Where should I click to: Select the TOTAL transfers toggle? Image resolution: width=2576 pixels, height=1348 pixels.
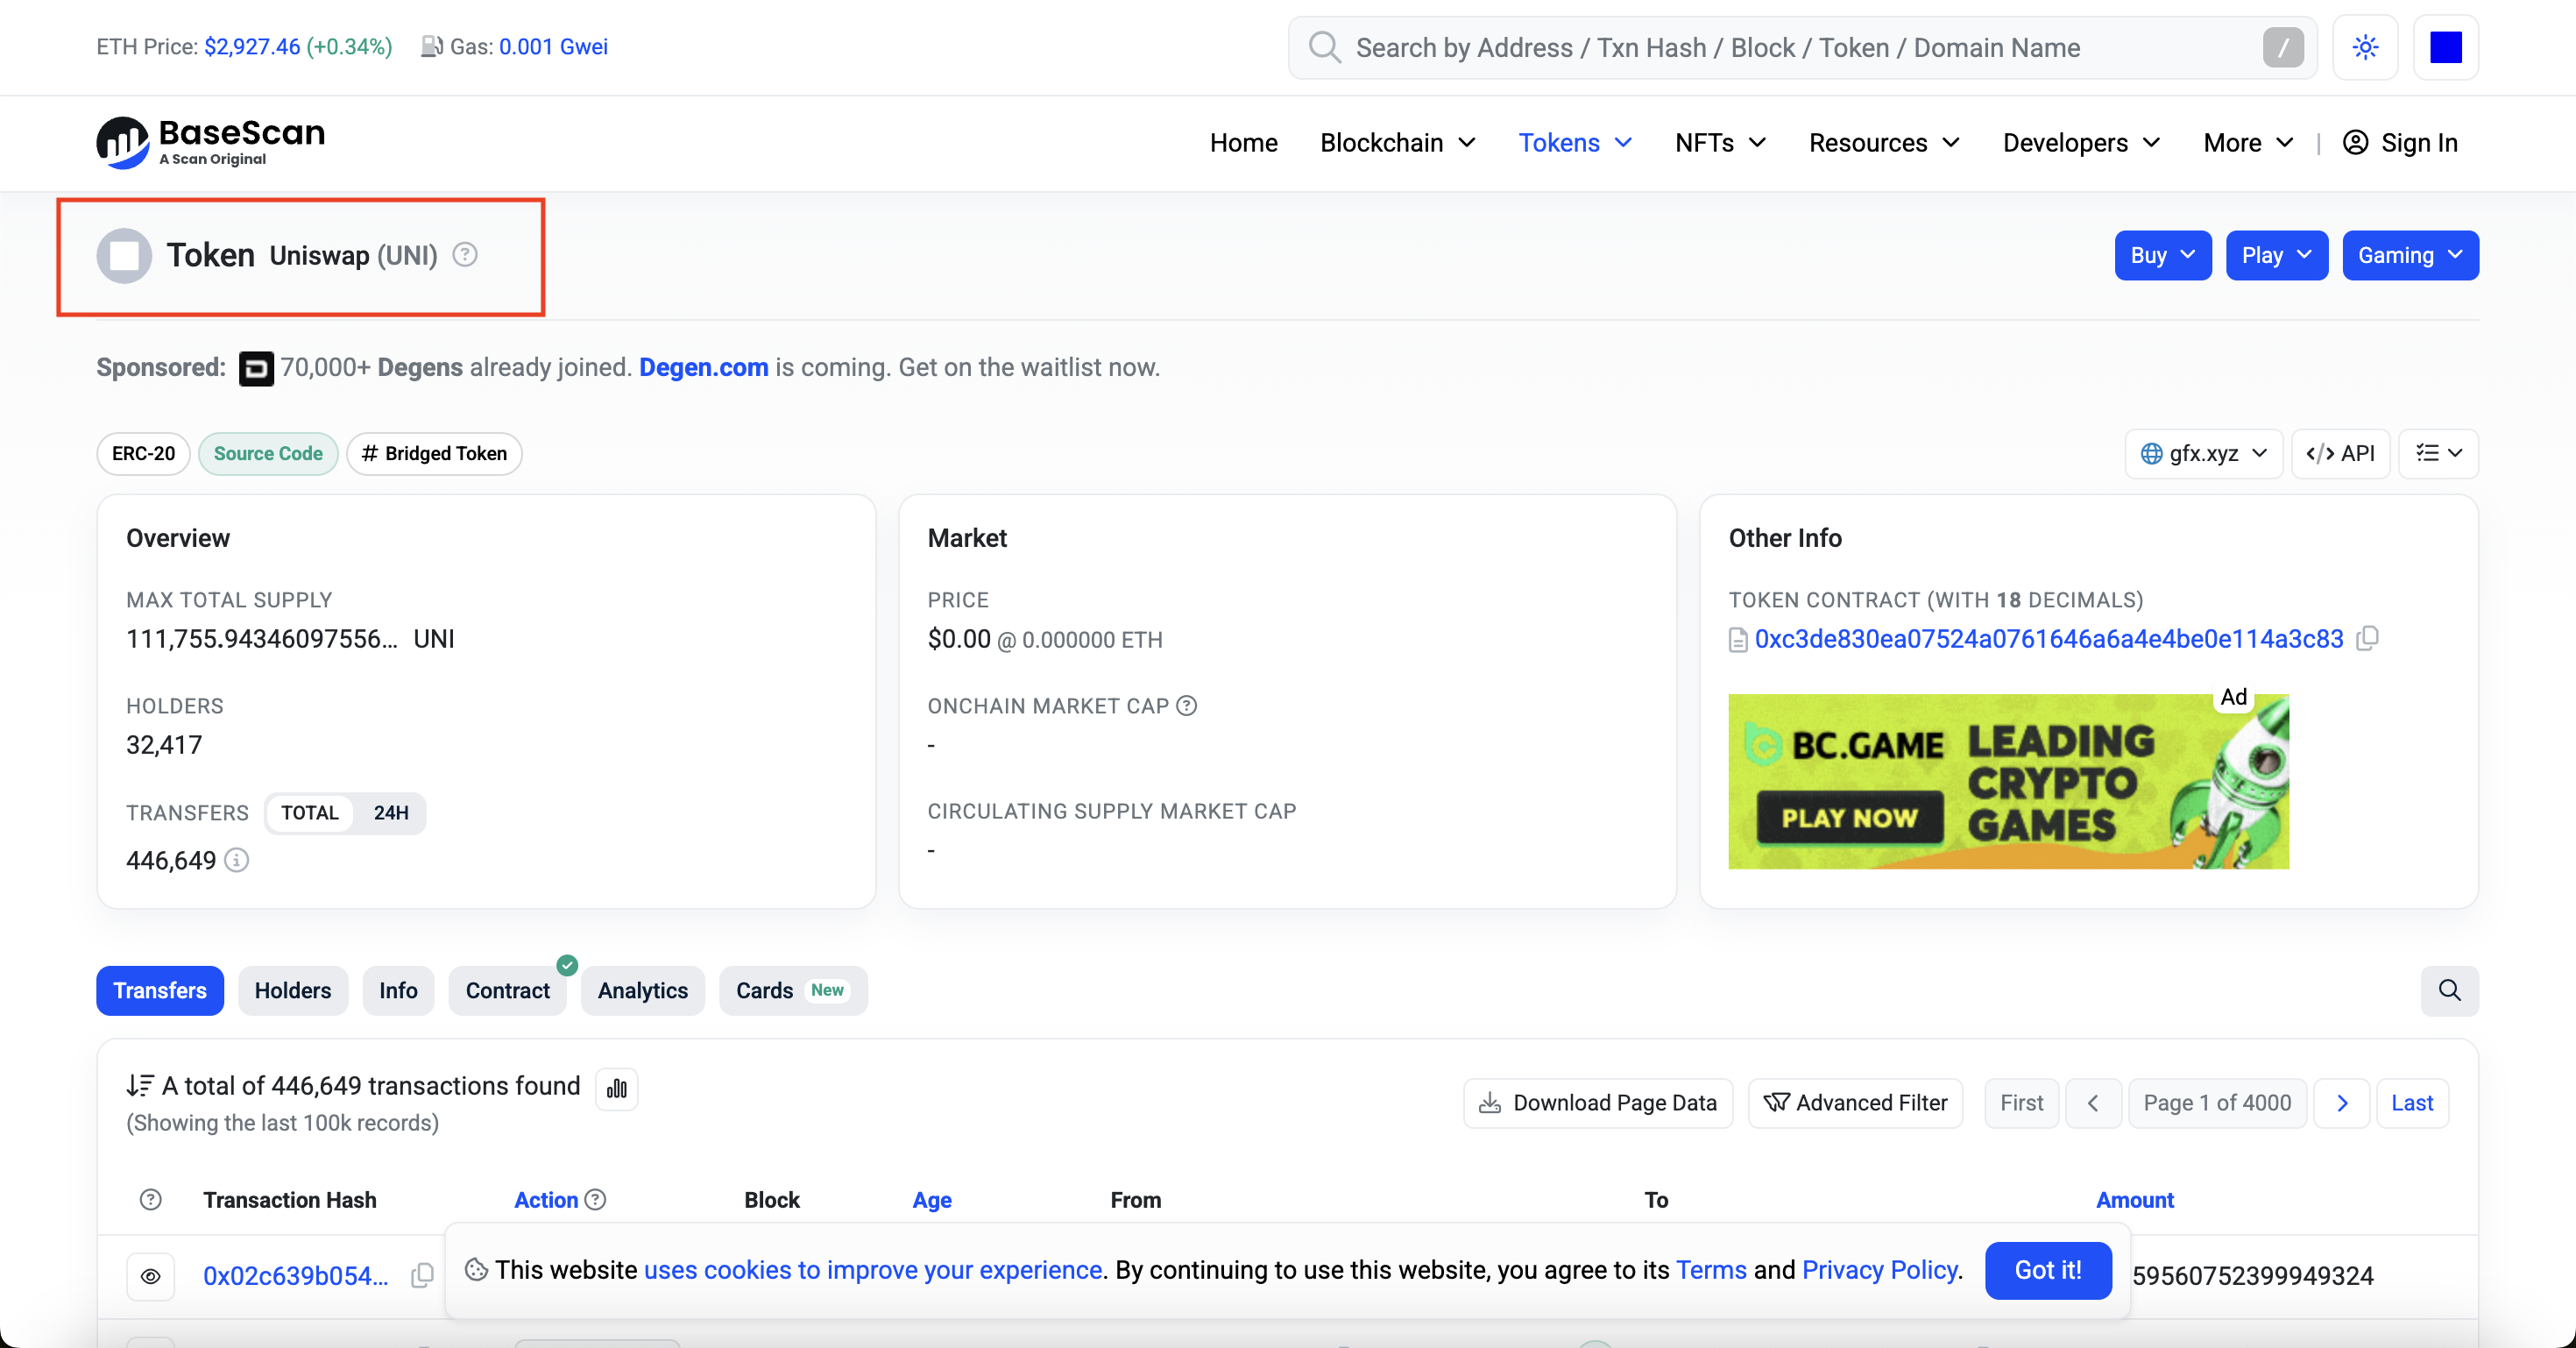click(309, 813)
